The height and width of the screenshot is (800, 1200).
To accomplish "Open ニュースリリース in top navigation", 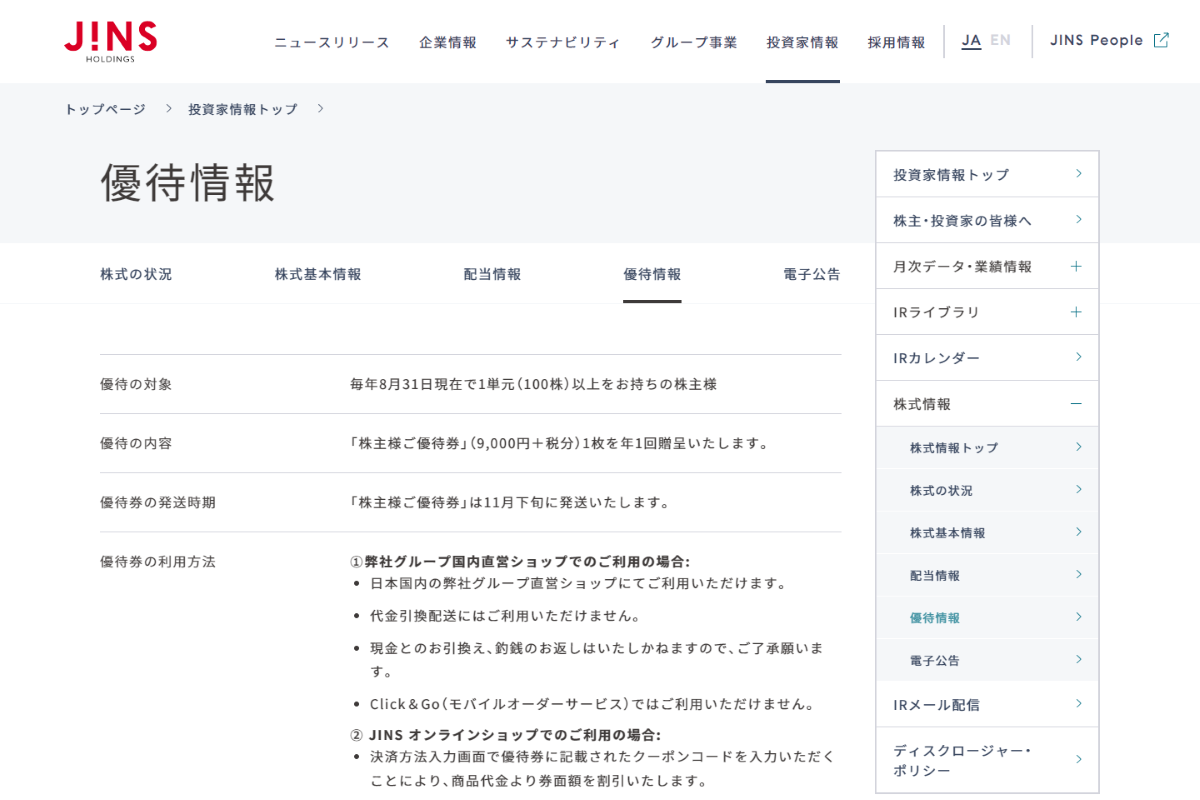I will pos(332,42).
